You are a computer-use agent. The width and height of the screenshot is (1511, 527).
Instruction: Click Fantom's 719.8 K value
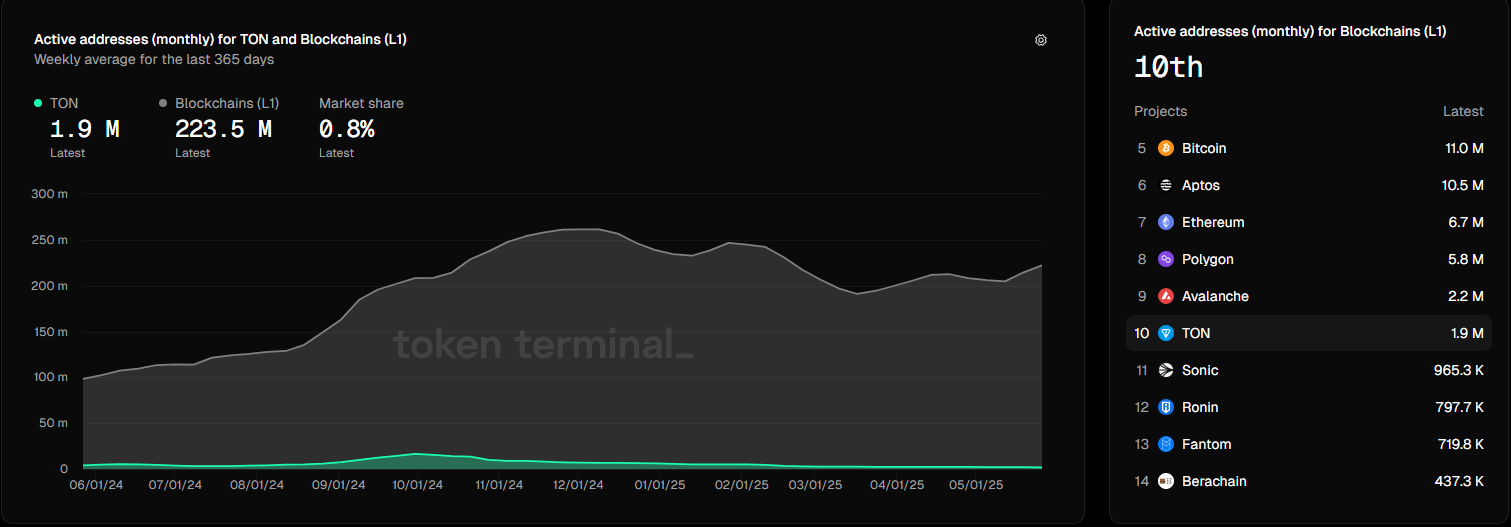point(1459,444)
